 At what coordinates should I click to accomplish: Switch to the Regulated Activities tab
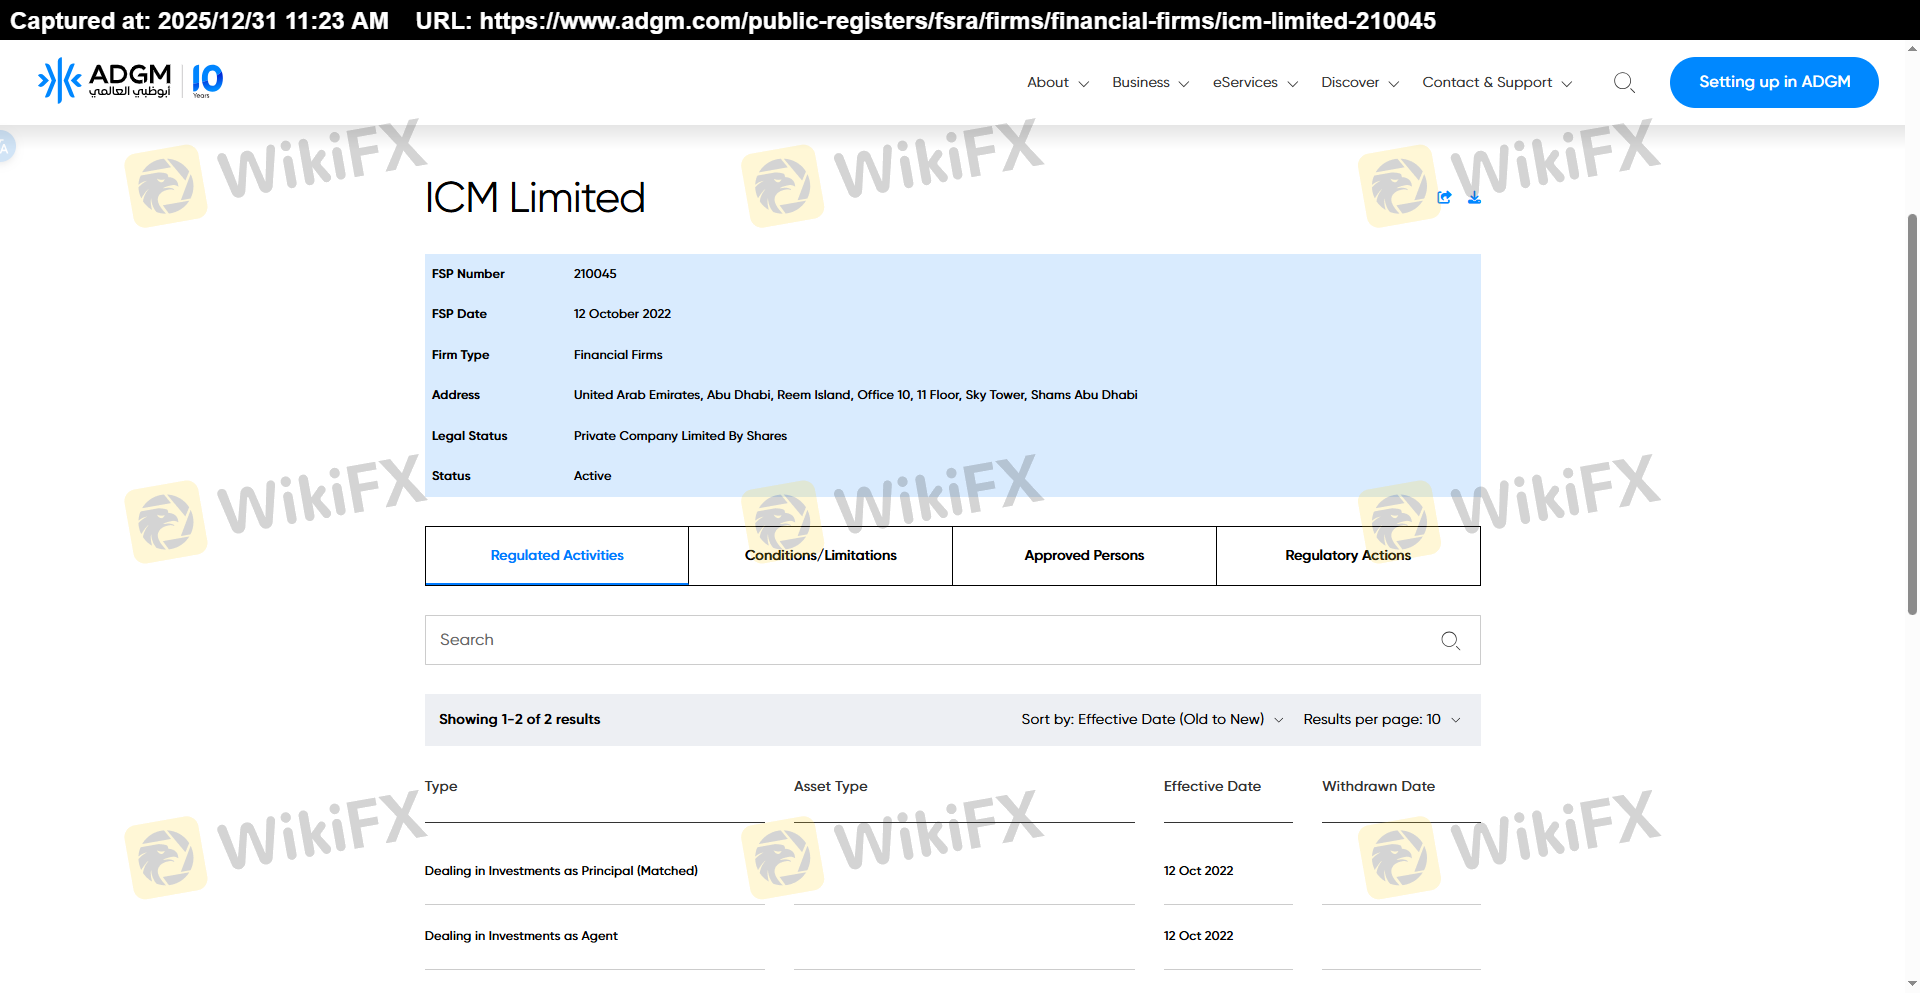pyautogui.click(x=557, y=555)
